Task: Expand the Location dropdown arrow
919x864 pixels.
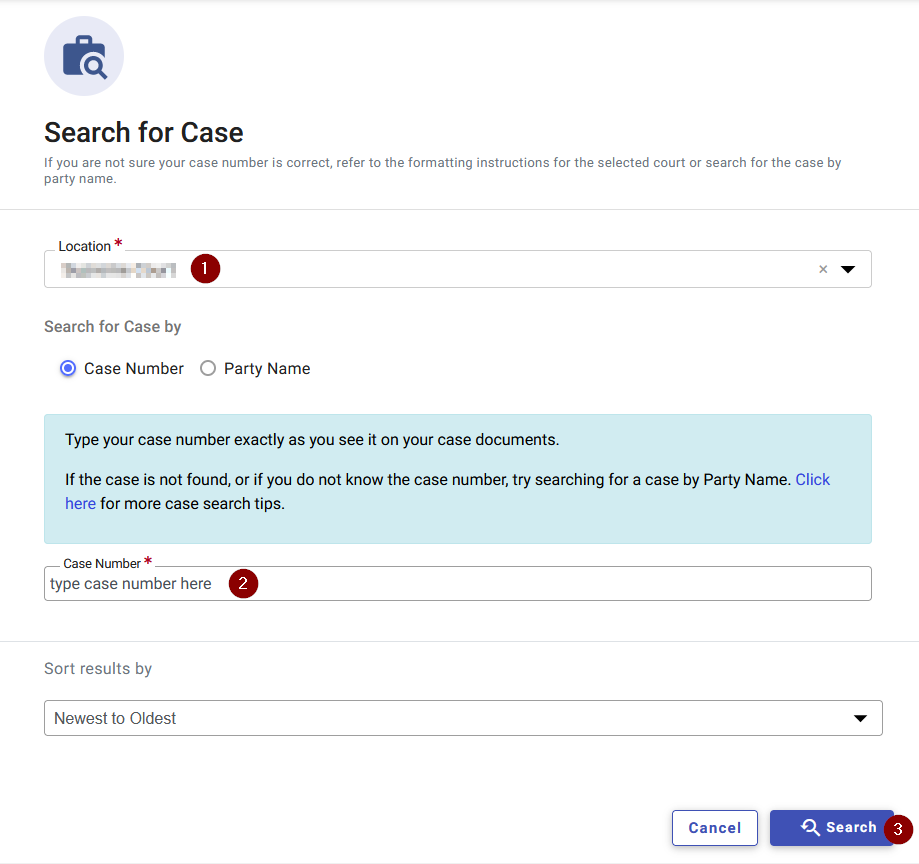Action: (847, 269)
